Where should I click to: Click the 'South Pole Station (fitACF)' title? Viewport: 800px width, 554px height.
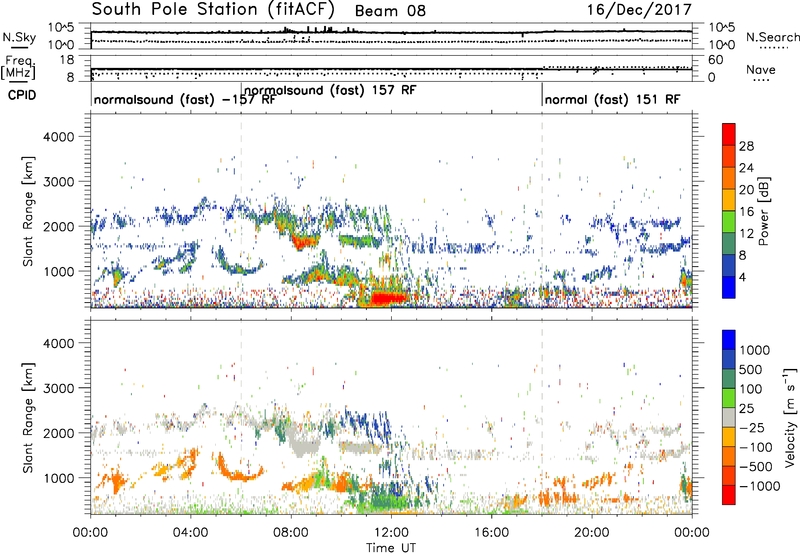(213, 9)
